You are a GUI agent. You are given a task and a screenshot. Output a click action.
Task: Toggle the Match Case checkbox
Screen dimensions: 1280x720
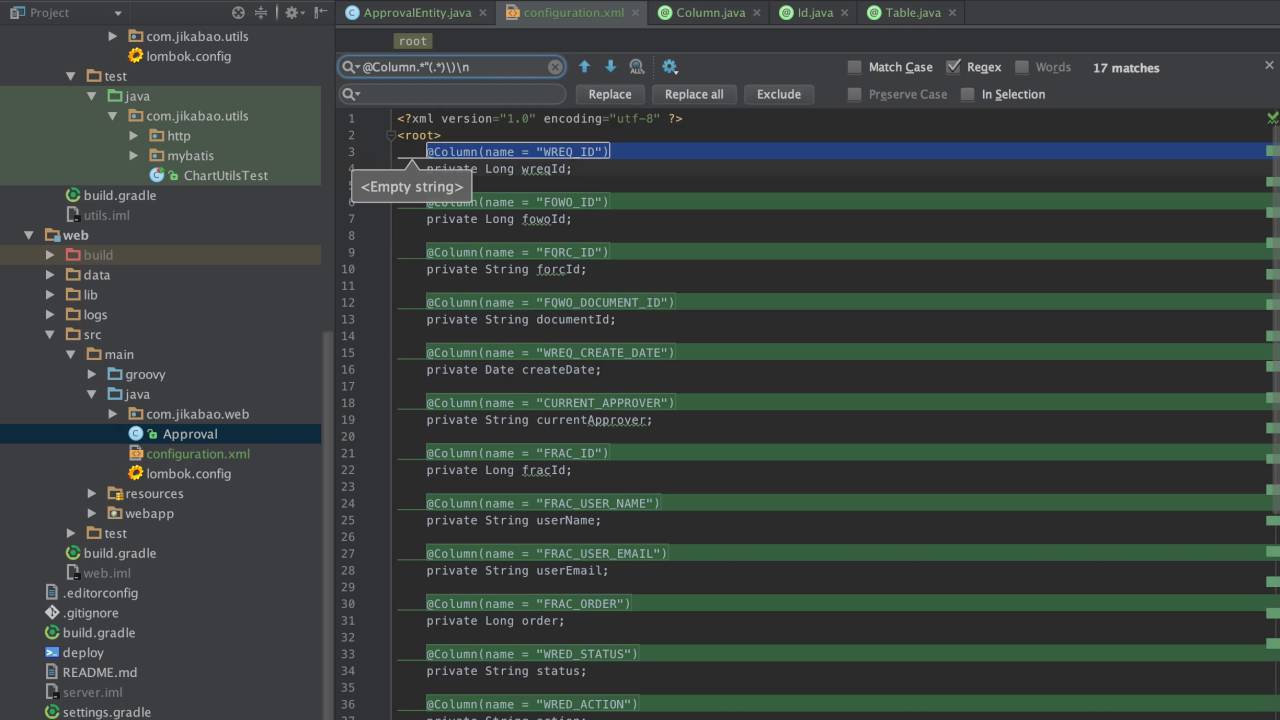point(854,67)
